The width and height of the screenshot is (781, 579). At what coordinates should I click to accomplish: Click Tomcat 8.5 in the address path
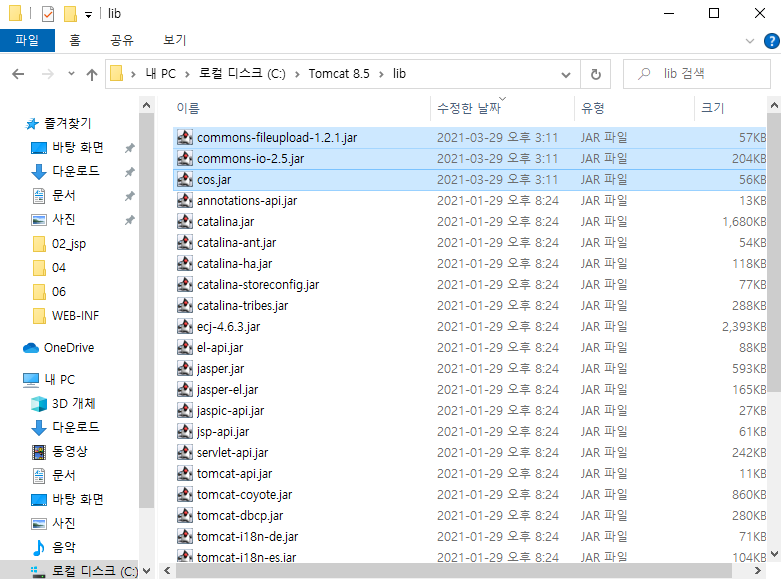[x=339, y=74]
